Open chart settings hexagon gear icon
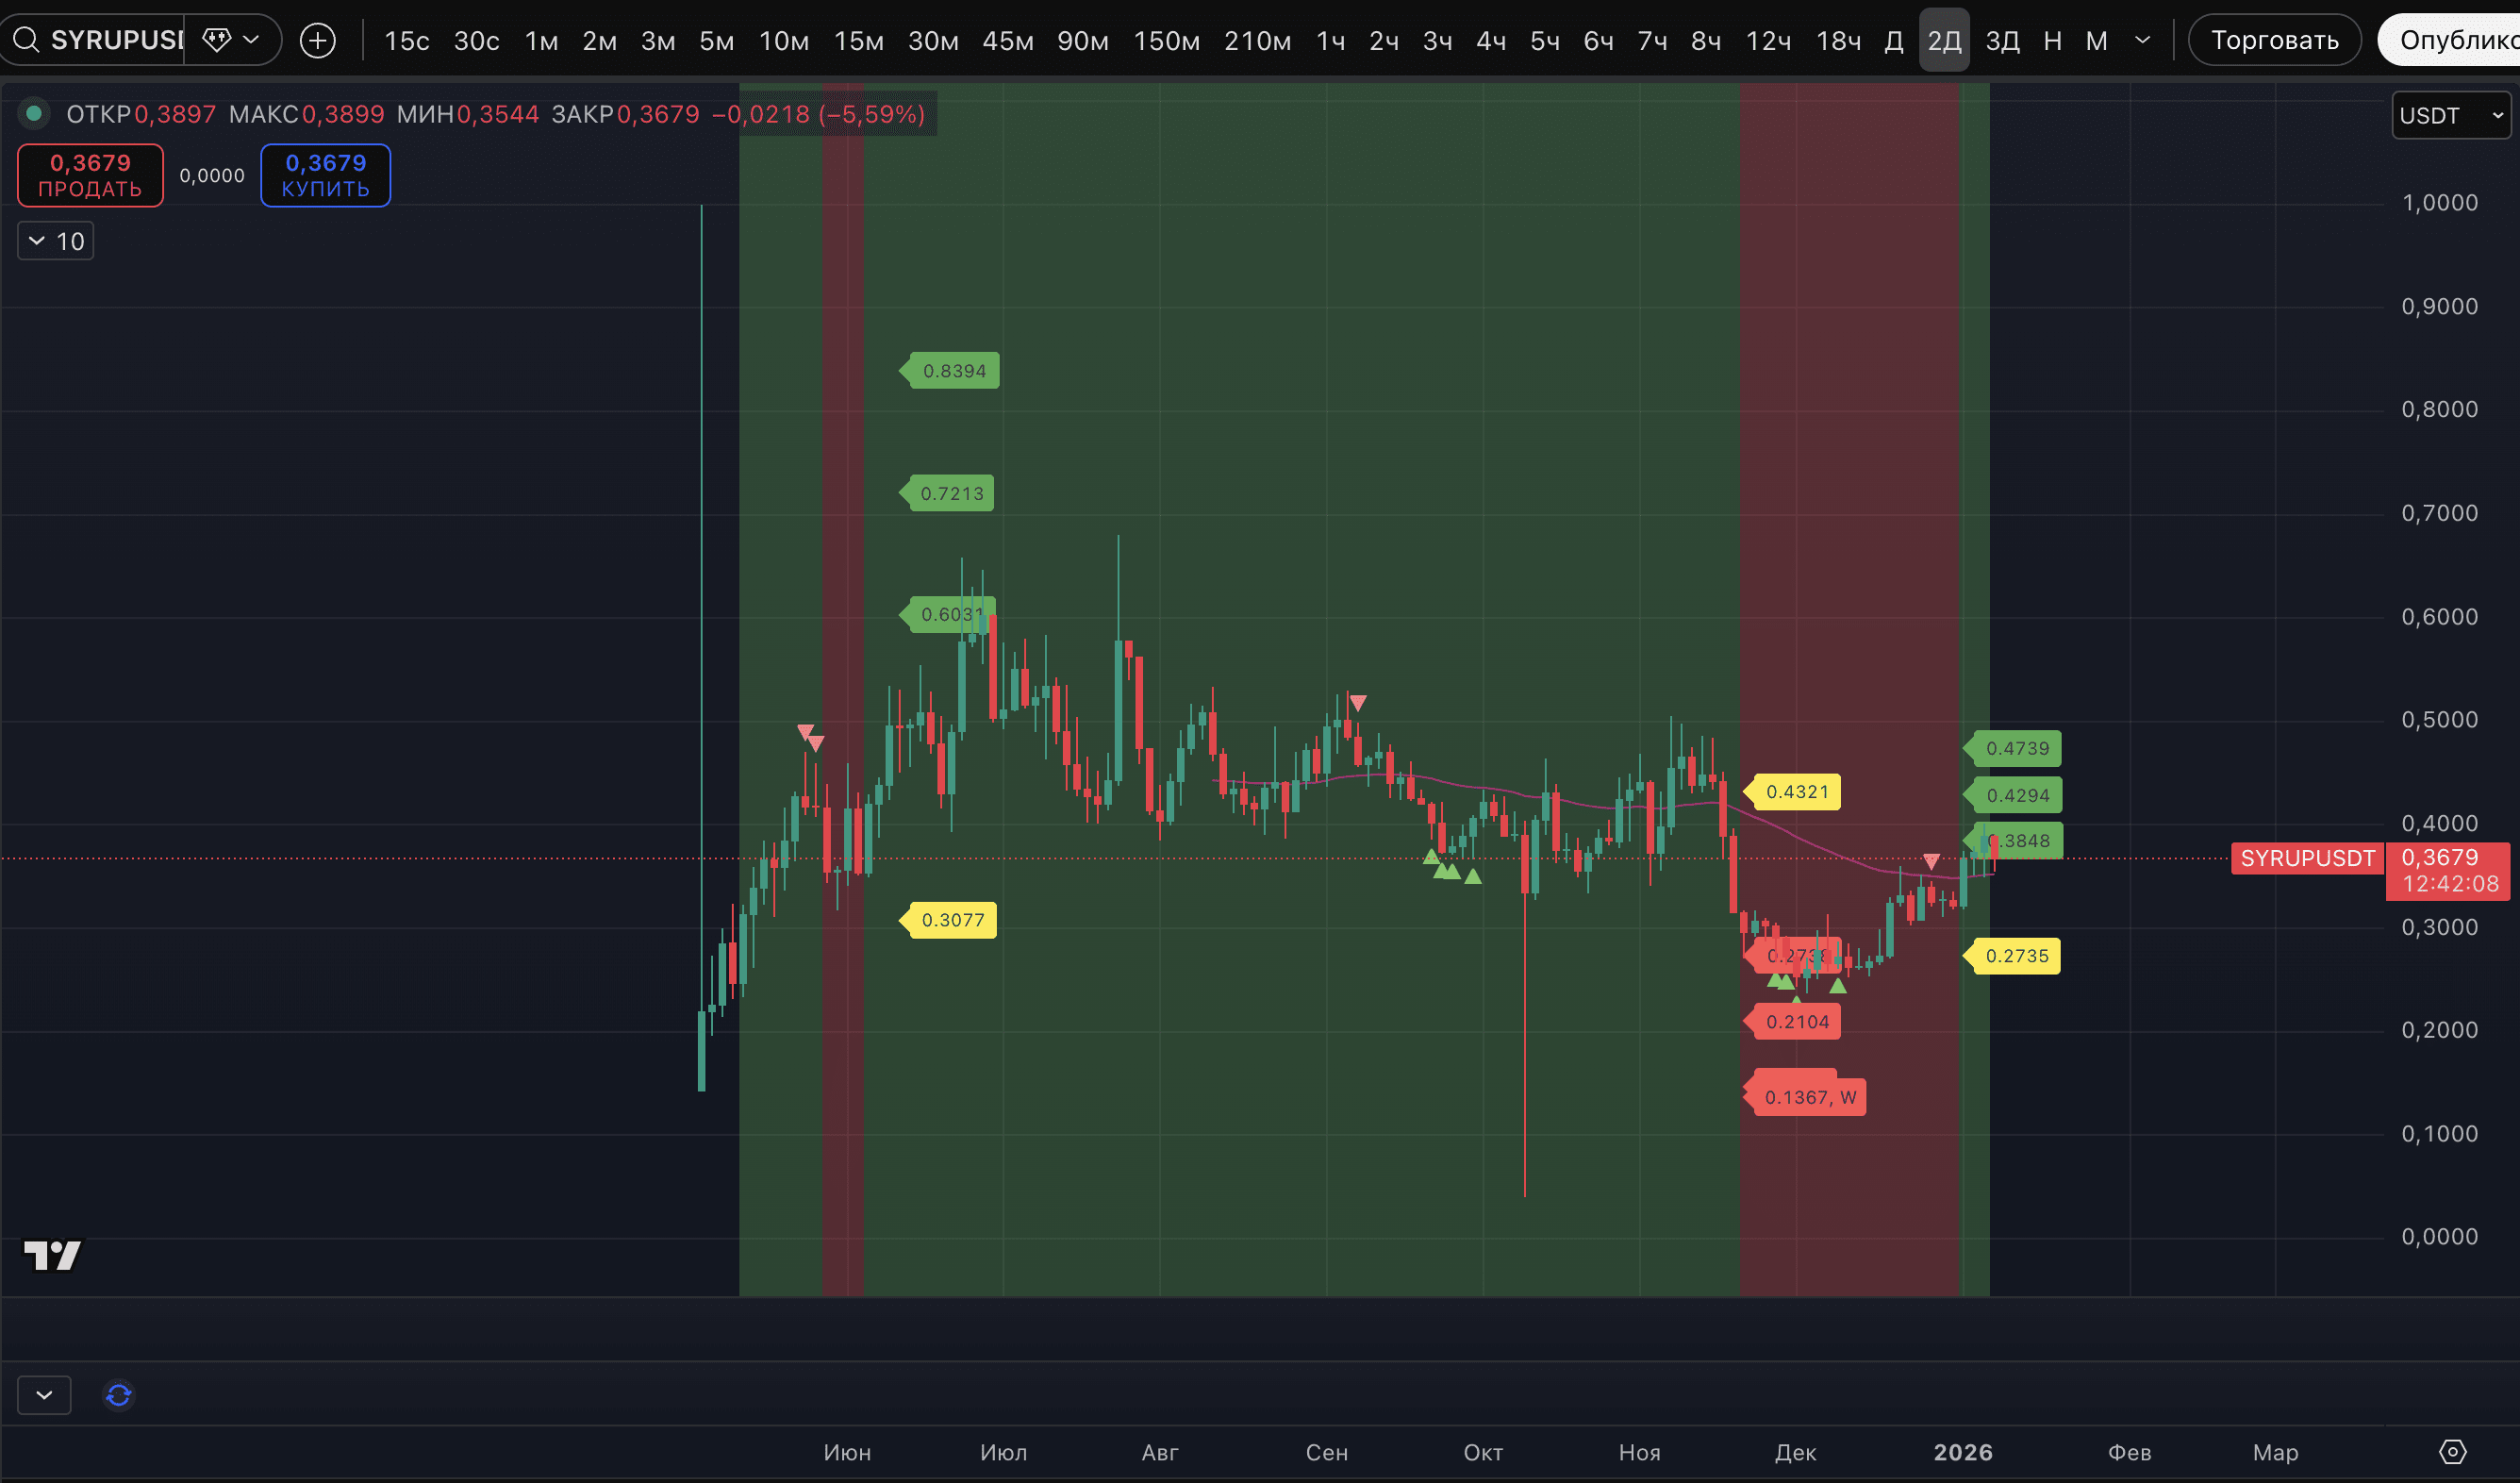Screen dimensions: 2520x1483 [2453, 1451]
